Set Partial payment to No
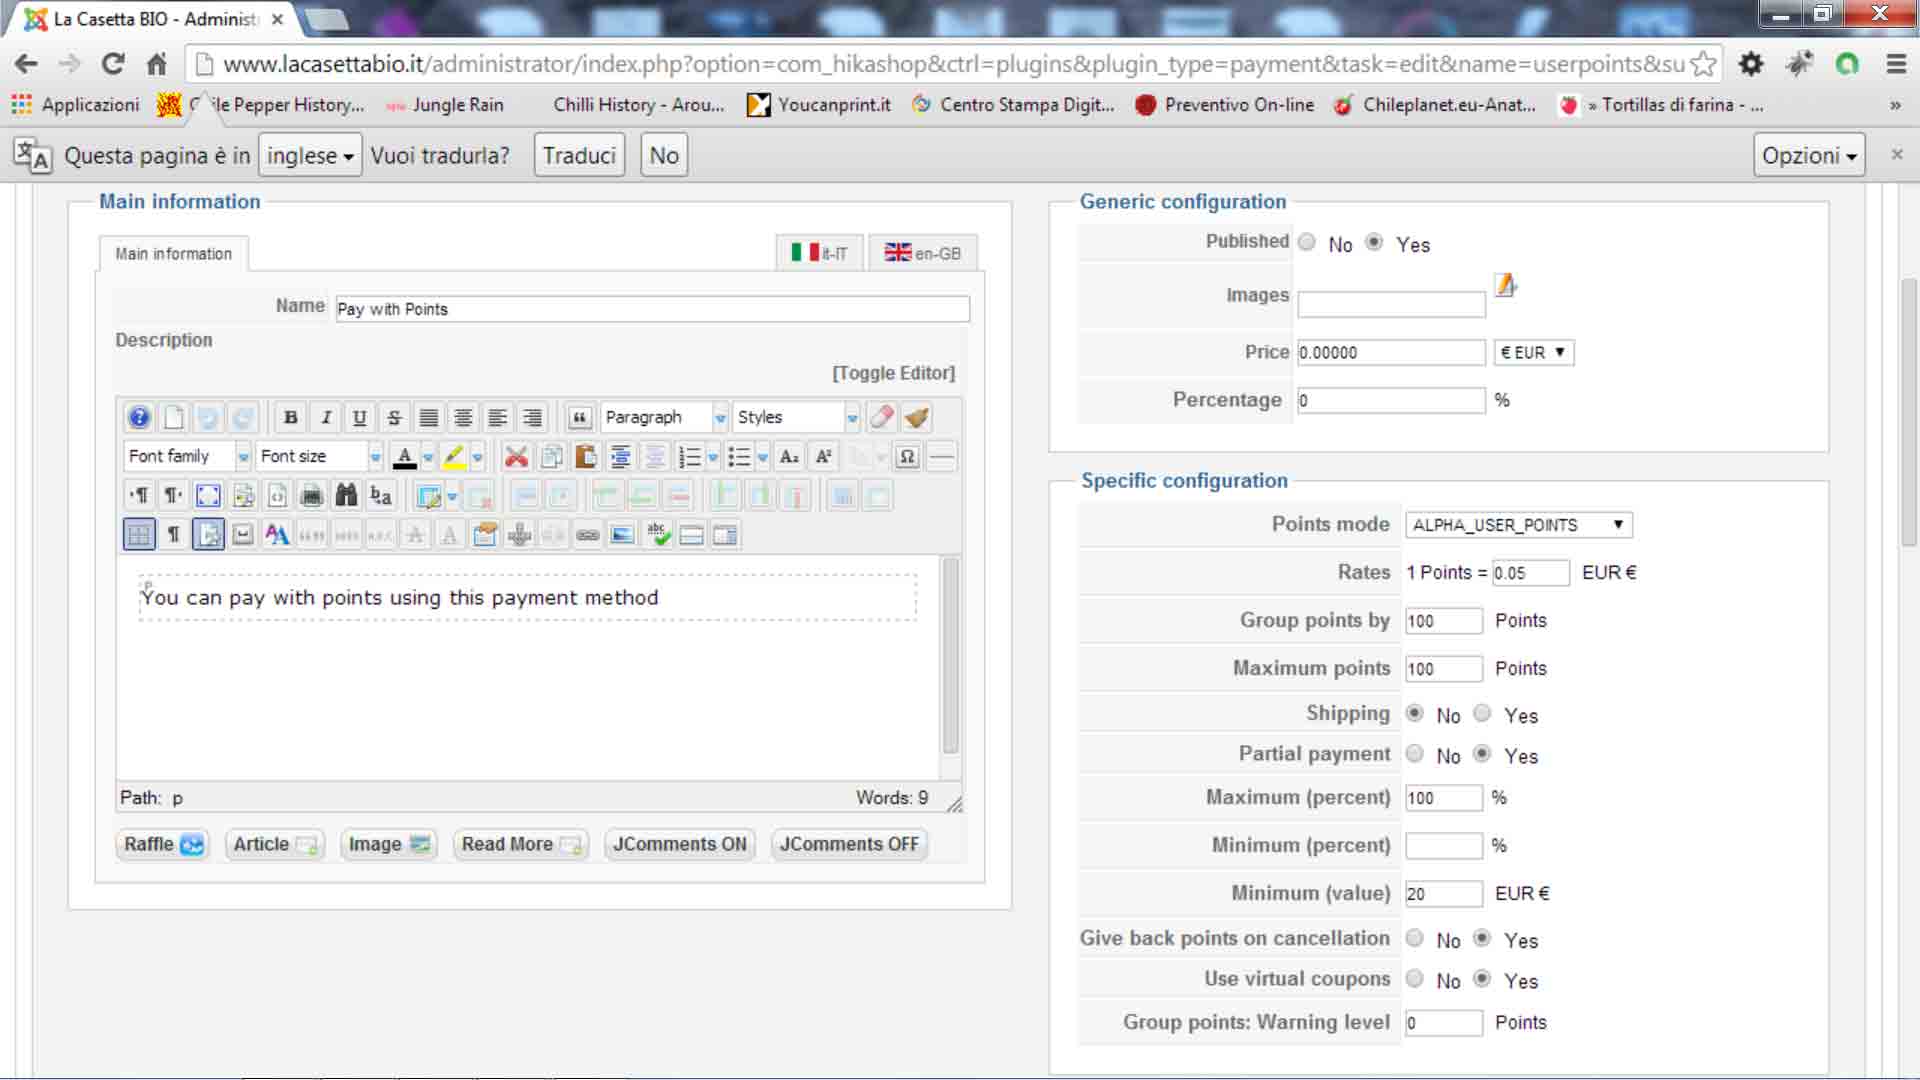 click(1414, 754)
